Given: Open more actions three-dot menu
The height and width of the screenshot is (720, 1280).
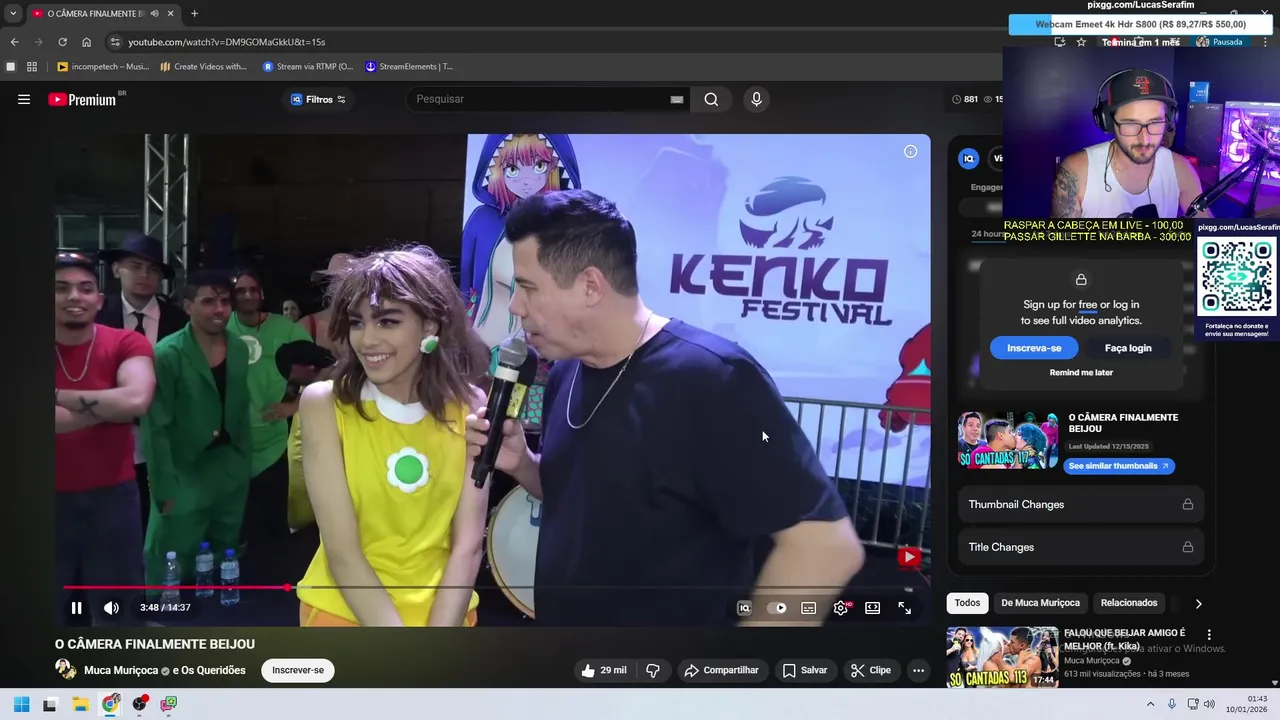Looking at the screenshot, I should [918, 670].
